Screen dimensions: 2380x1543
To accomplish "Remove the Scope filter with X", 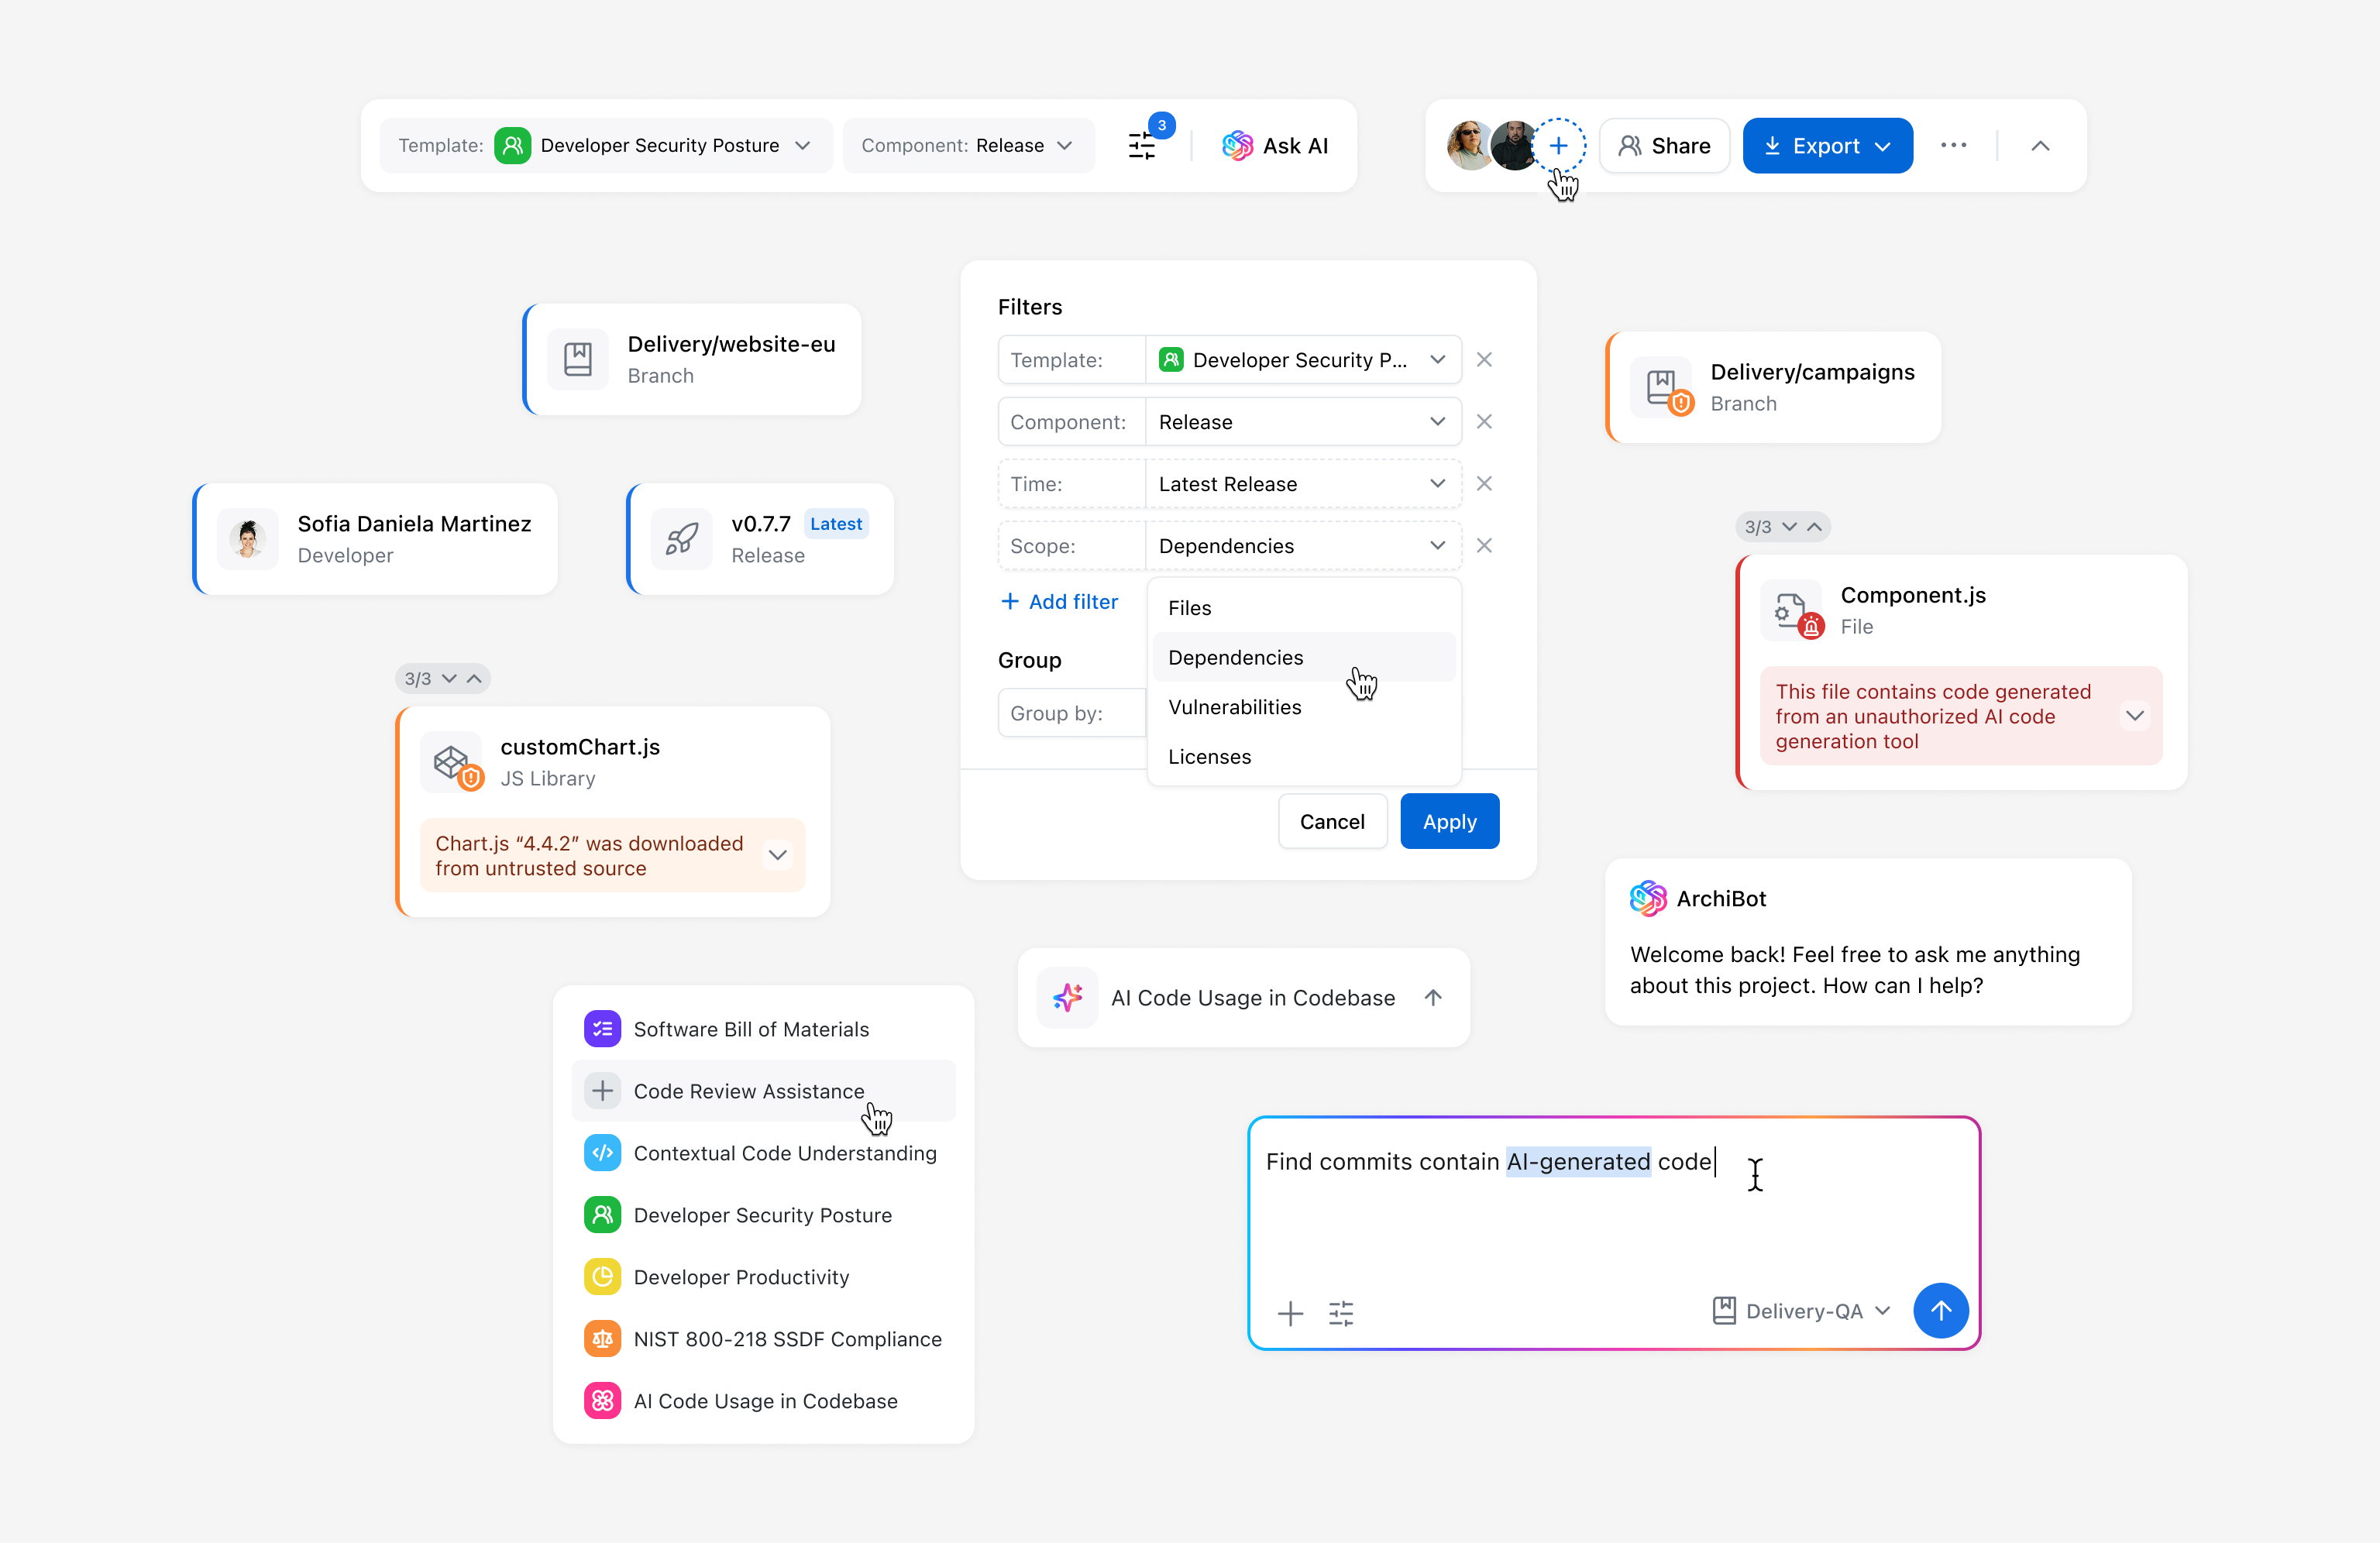I will 1484,546.
